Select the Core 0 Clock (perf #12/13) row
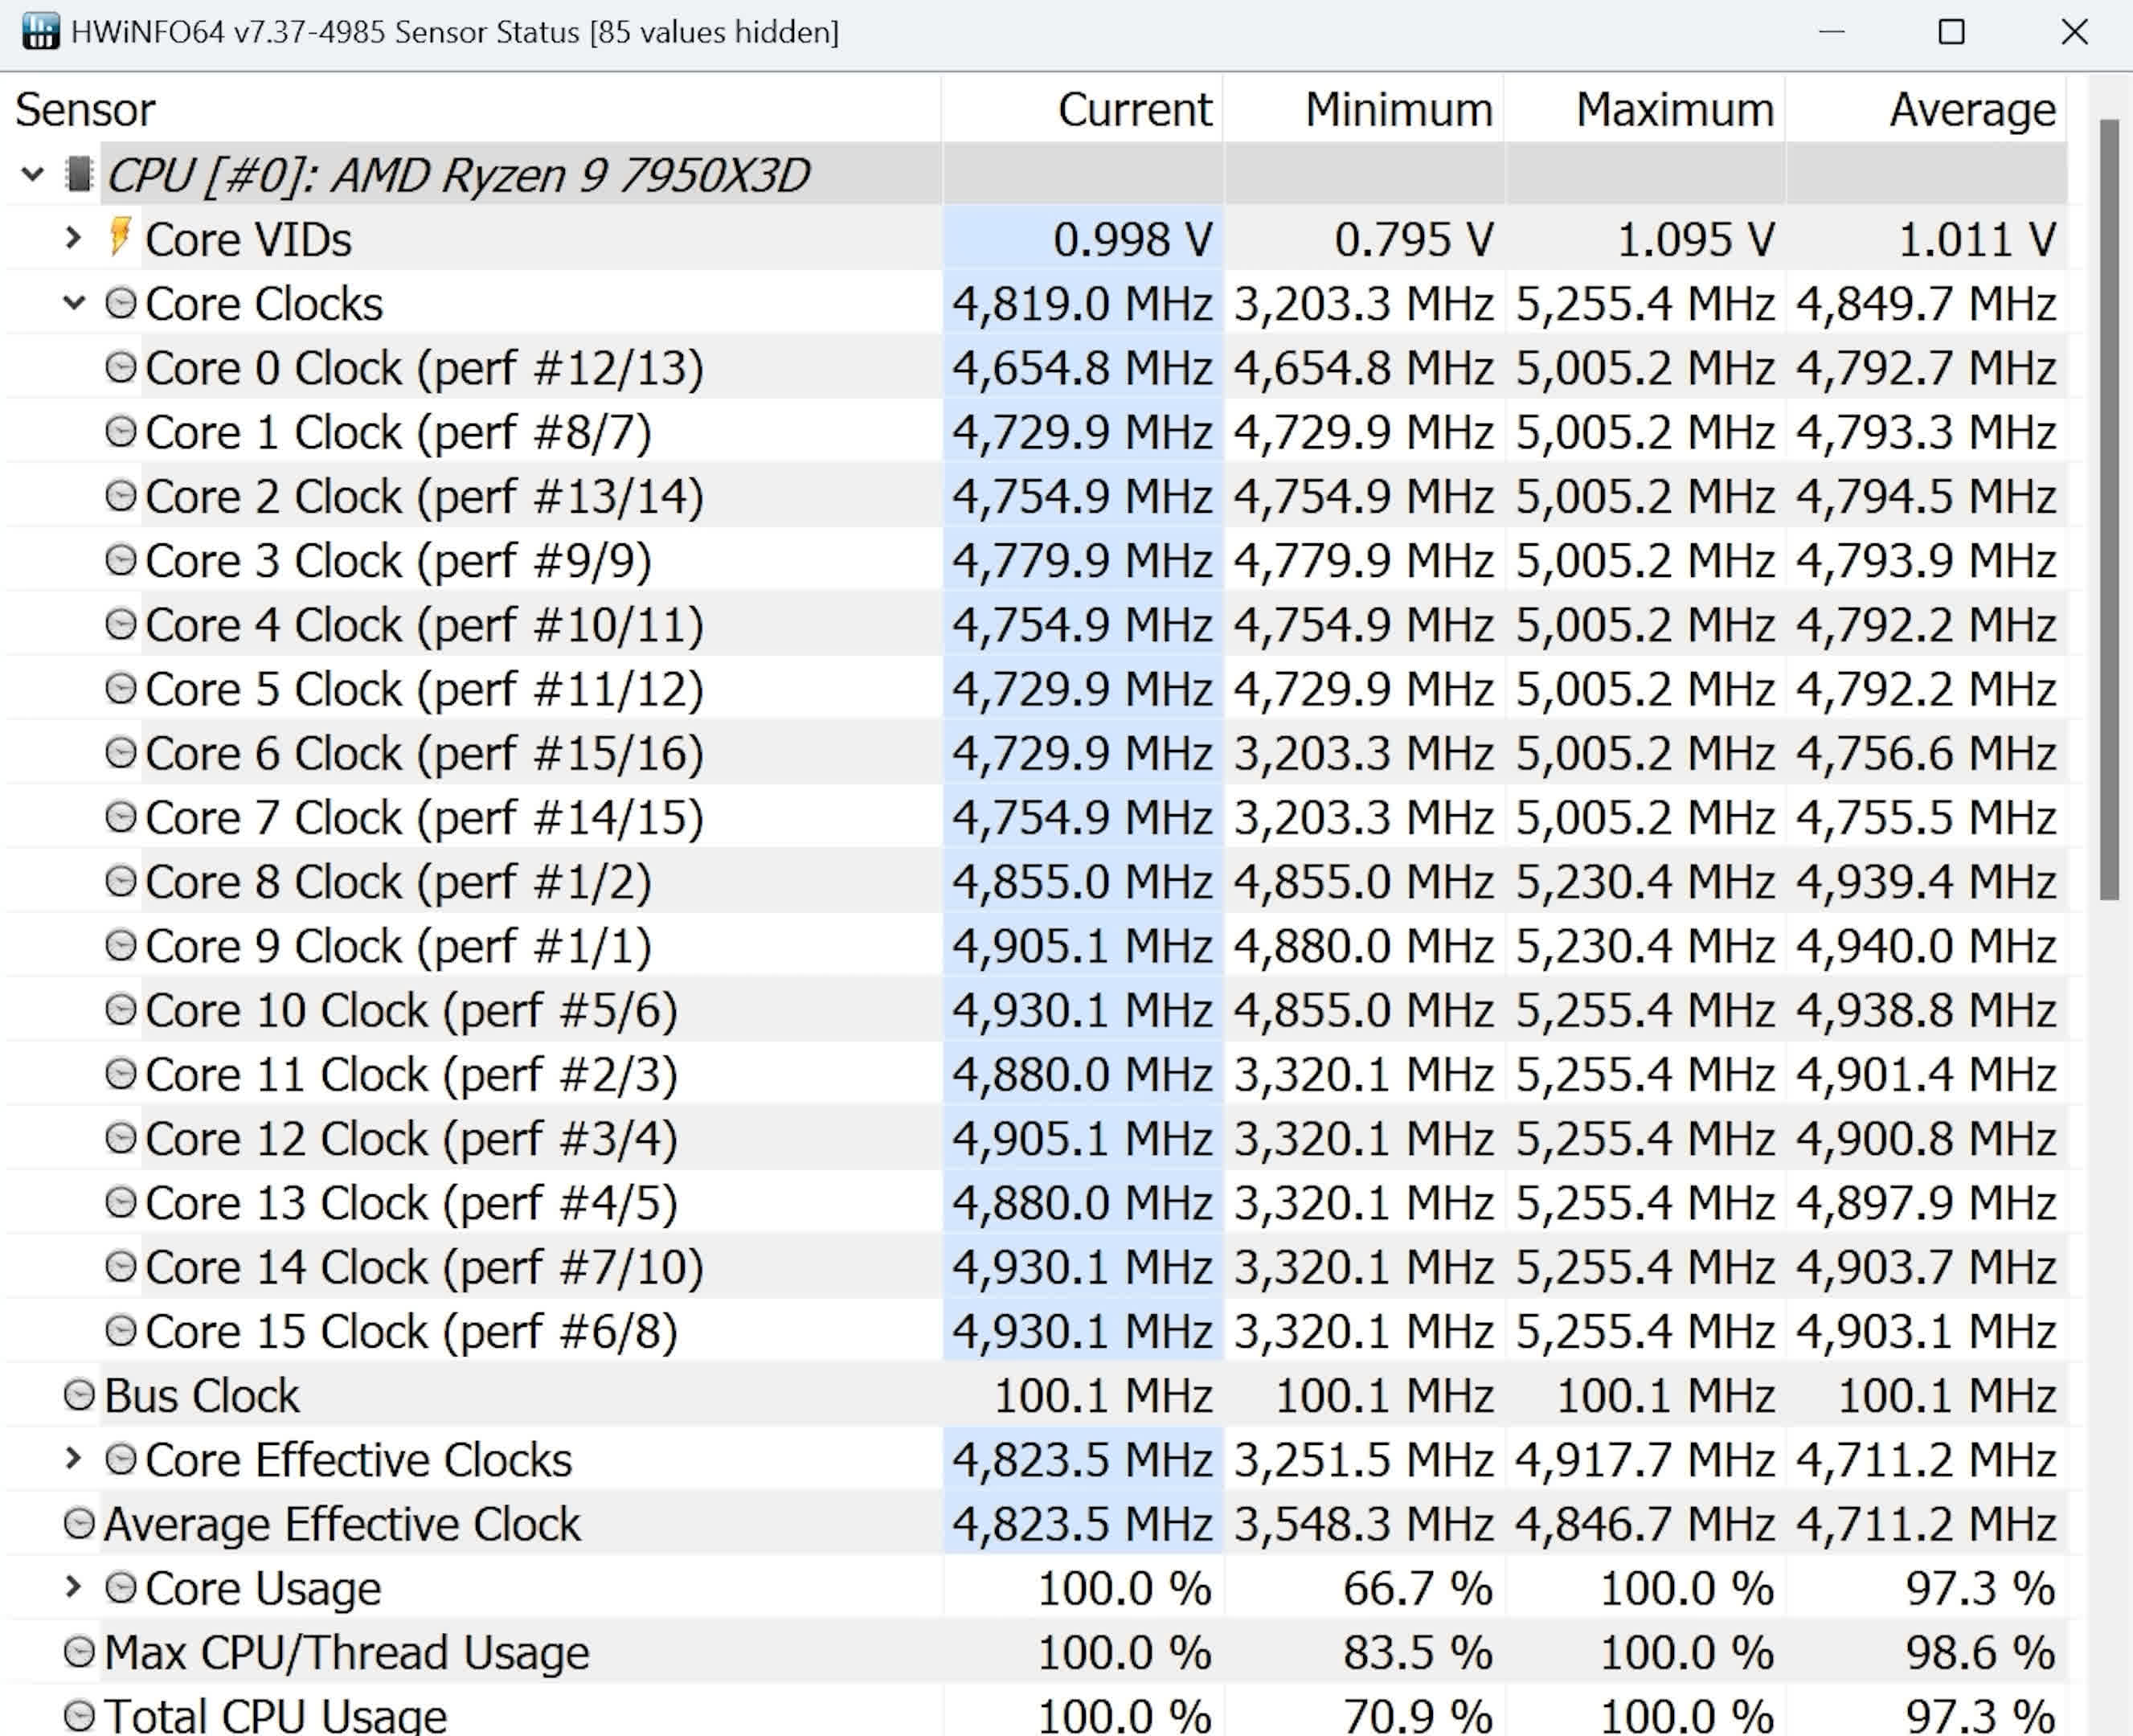Viewport: 2133px width, 1736px height. coord(424,368)
